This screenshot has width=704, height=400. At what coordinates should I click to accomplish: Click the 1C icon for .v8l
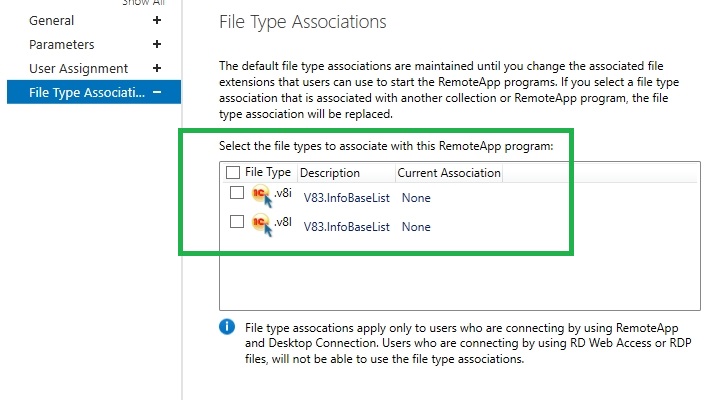point(261,224)
